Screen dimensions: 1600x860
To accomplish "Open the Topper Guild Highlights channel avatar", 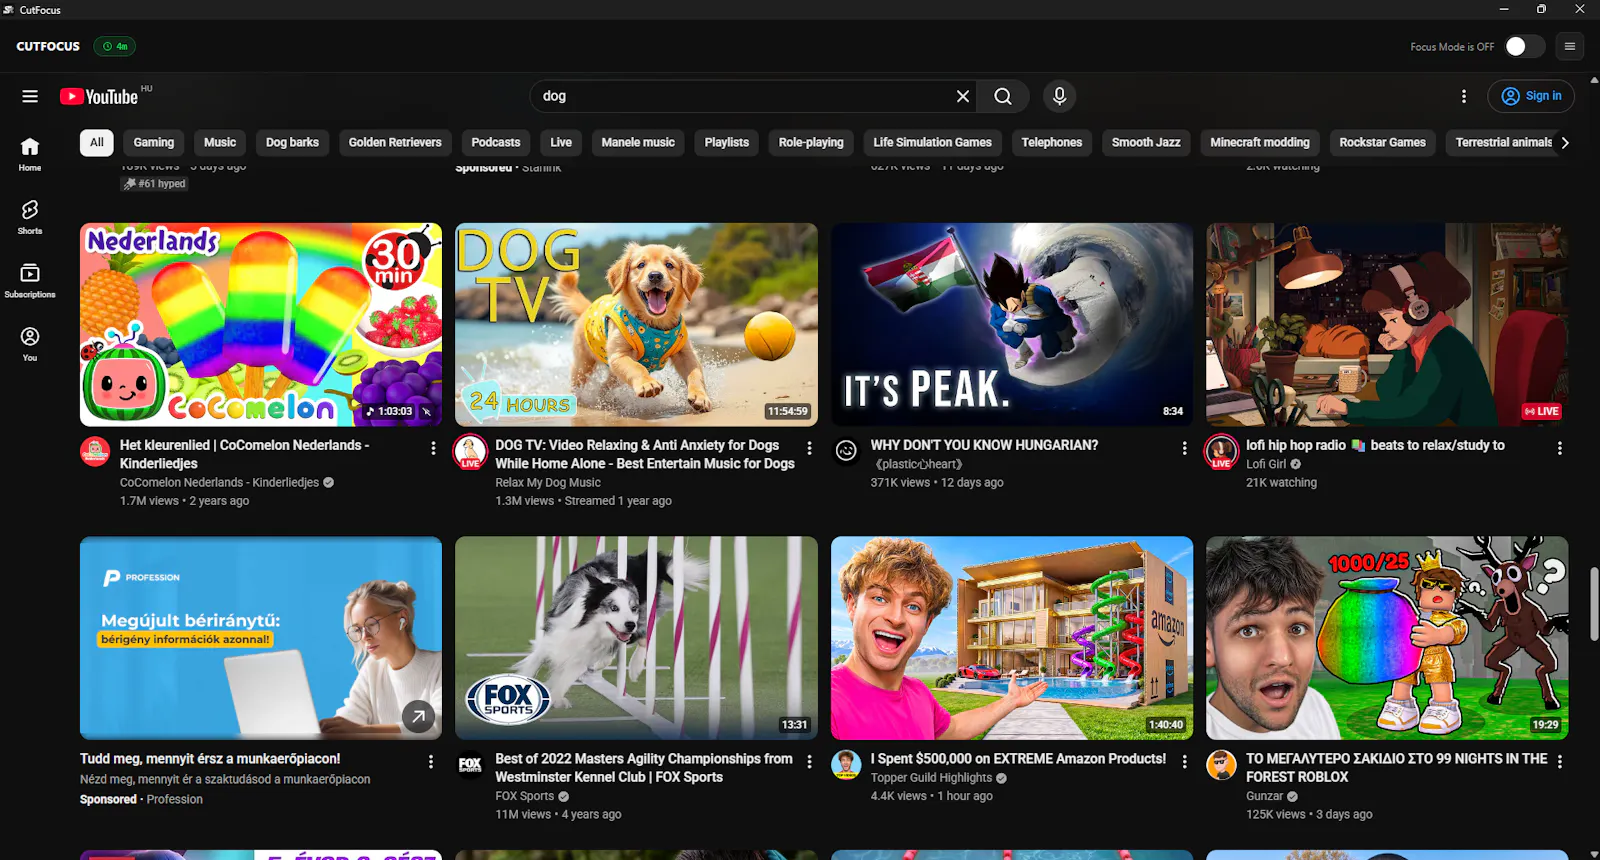I will (x=846, y=765).
